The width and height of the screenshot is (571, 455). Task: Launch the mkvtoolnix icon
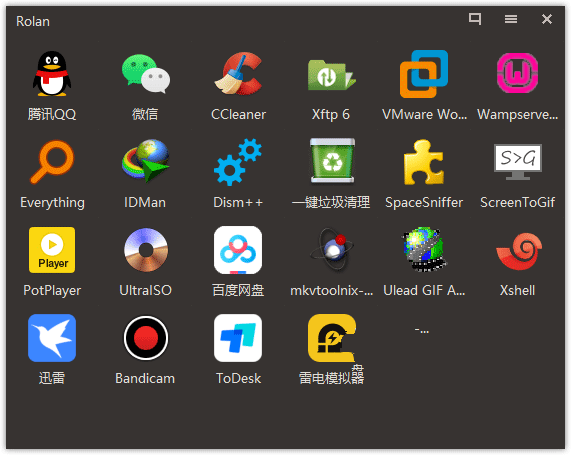[x=331, y=249]
